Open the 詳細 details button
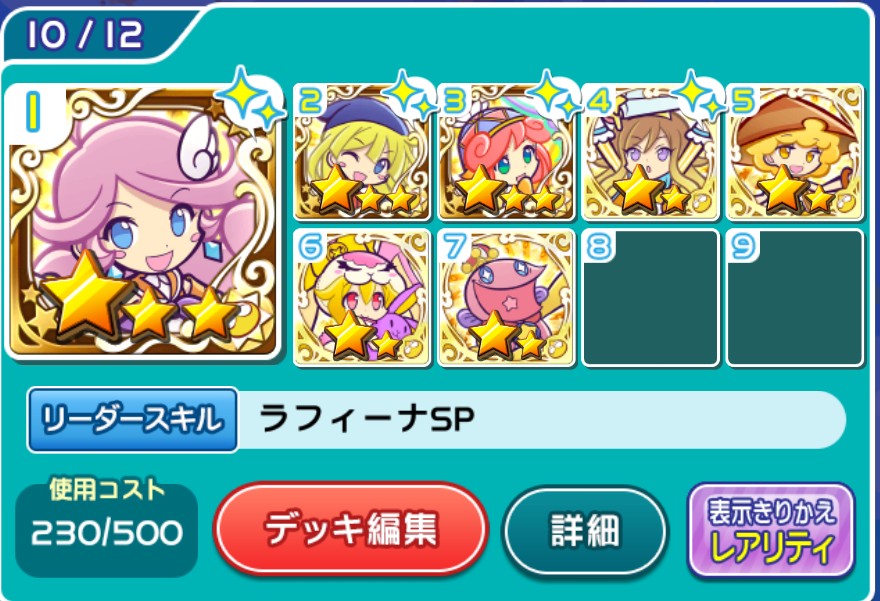Screen dimensions: 880x601 click(x=585, y=530)
